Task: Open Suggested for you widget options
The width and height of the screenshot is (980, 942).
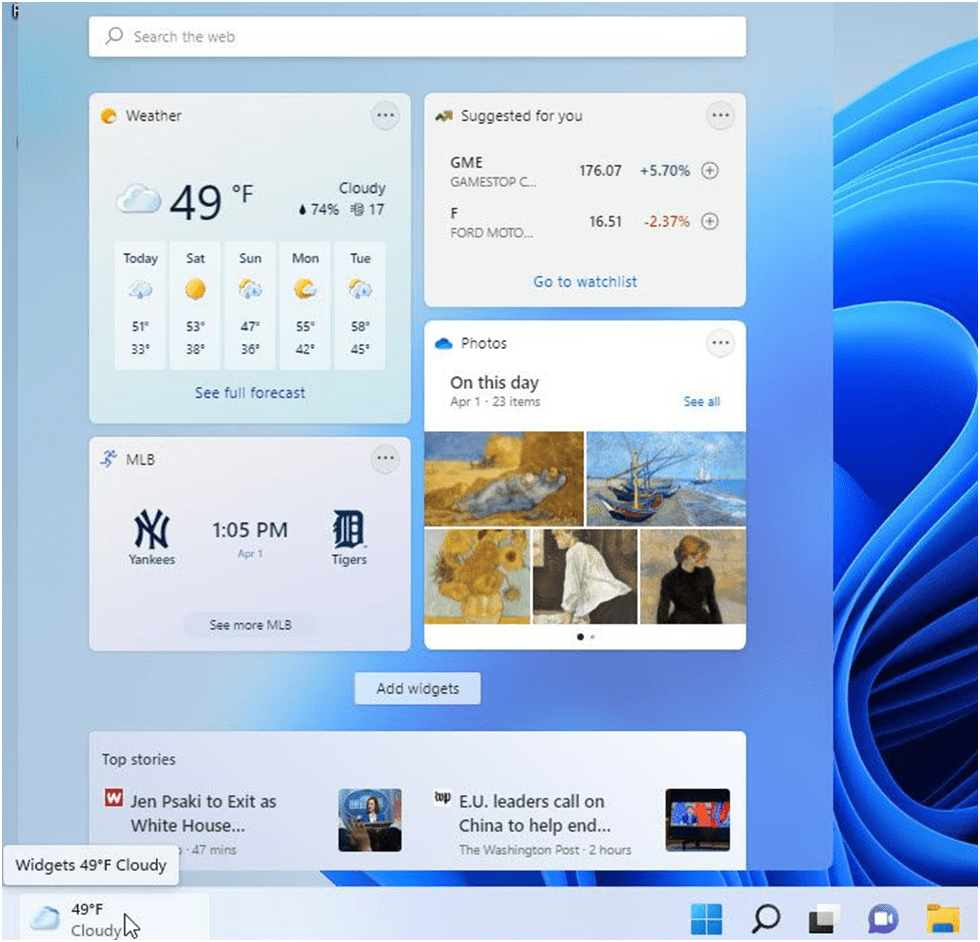Action: [x=720, y=116]
